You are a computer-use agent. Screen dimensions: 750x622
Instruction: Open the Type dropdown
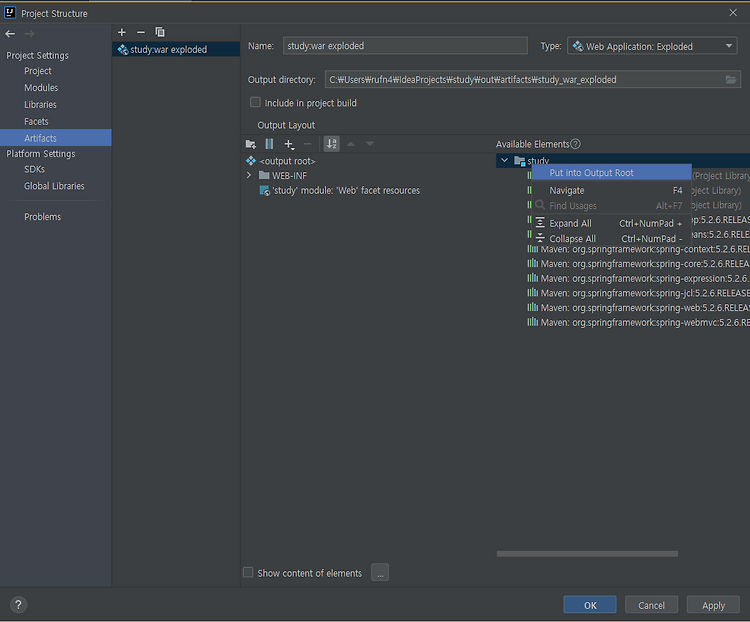pyautogui.click(x=652, y=46)
